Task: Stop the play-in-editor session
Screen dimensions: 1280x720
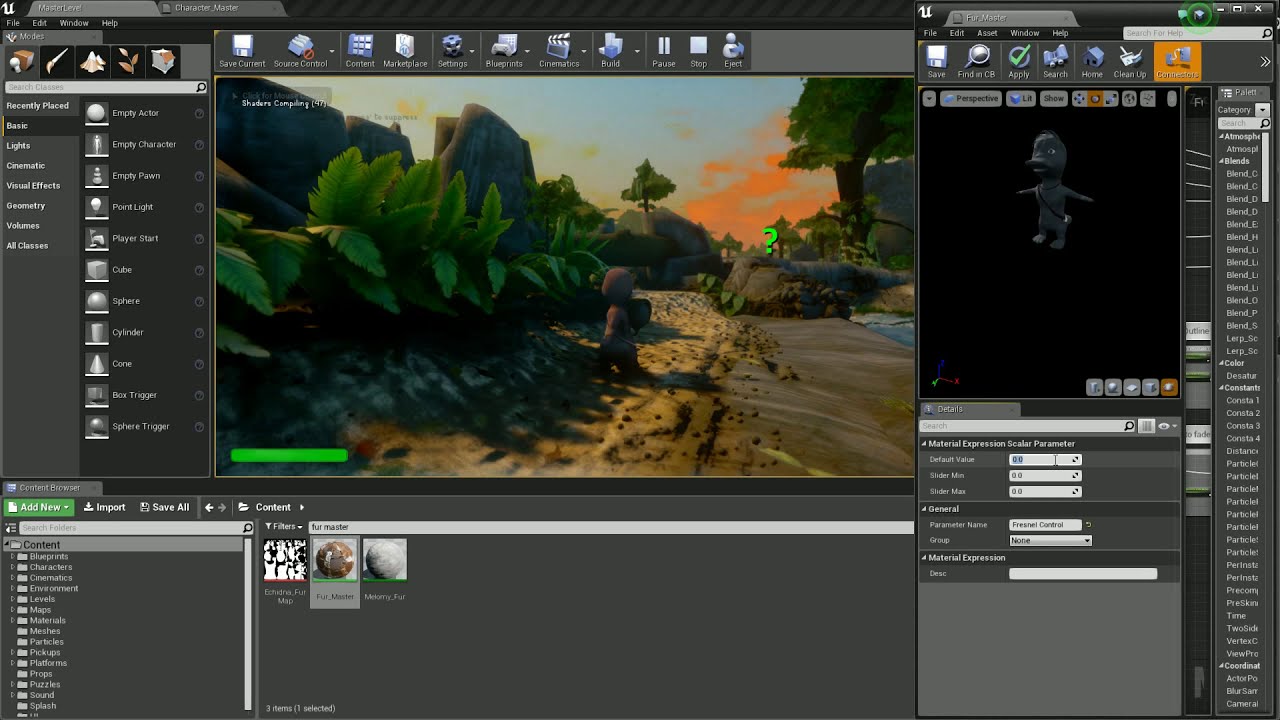Action: tap(698, 51)
